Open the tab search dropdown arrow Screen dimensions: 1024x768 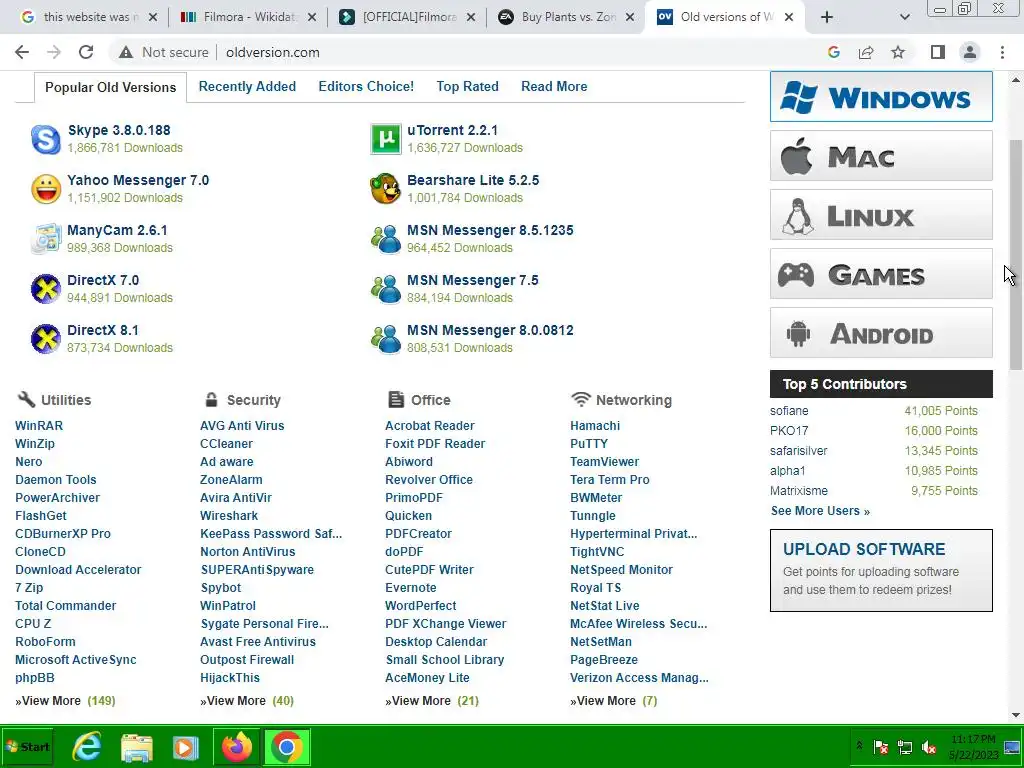(904, 17)
